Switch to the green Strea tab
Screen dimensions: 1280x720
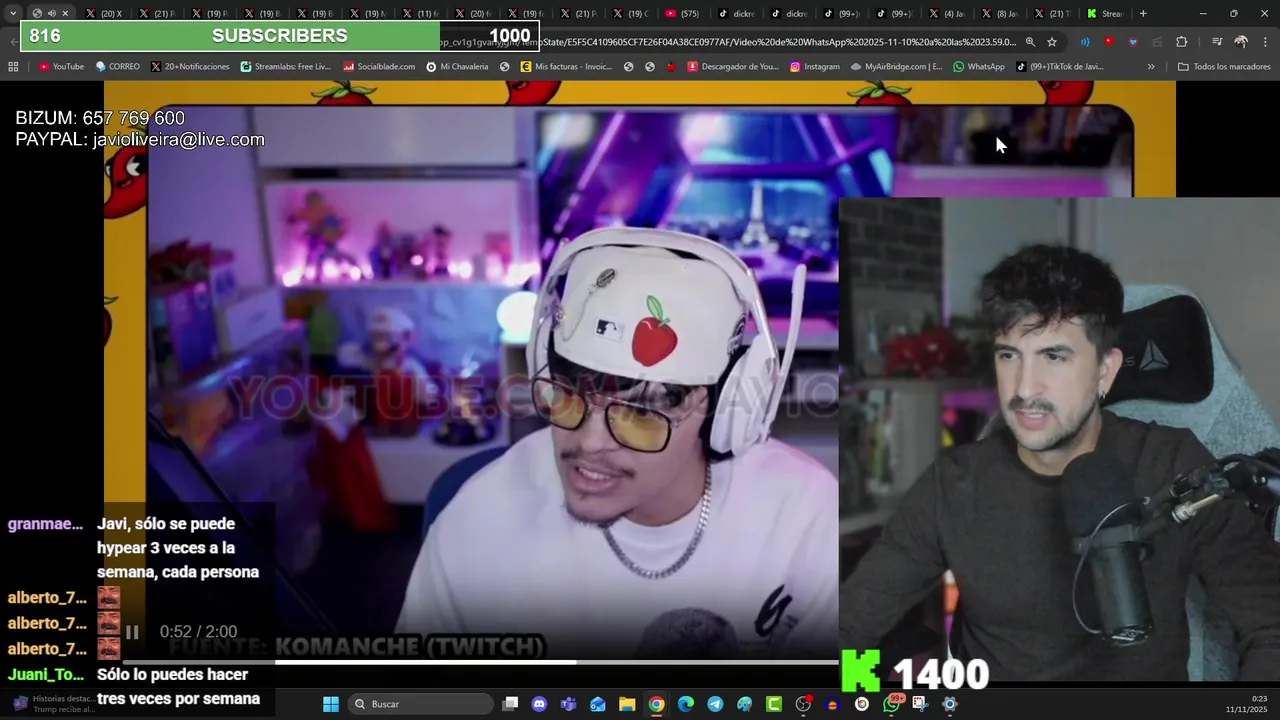1106,13
